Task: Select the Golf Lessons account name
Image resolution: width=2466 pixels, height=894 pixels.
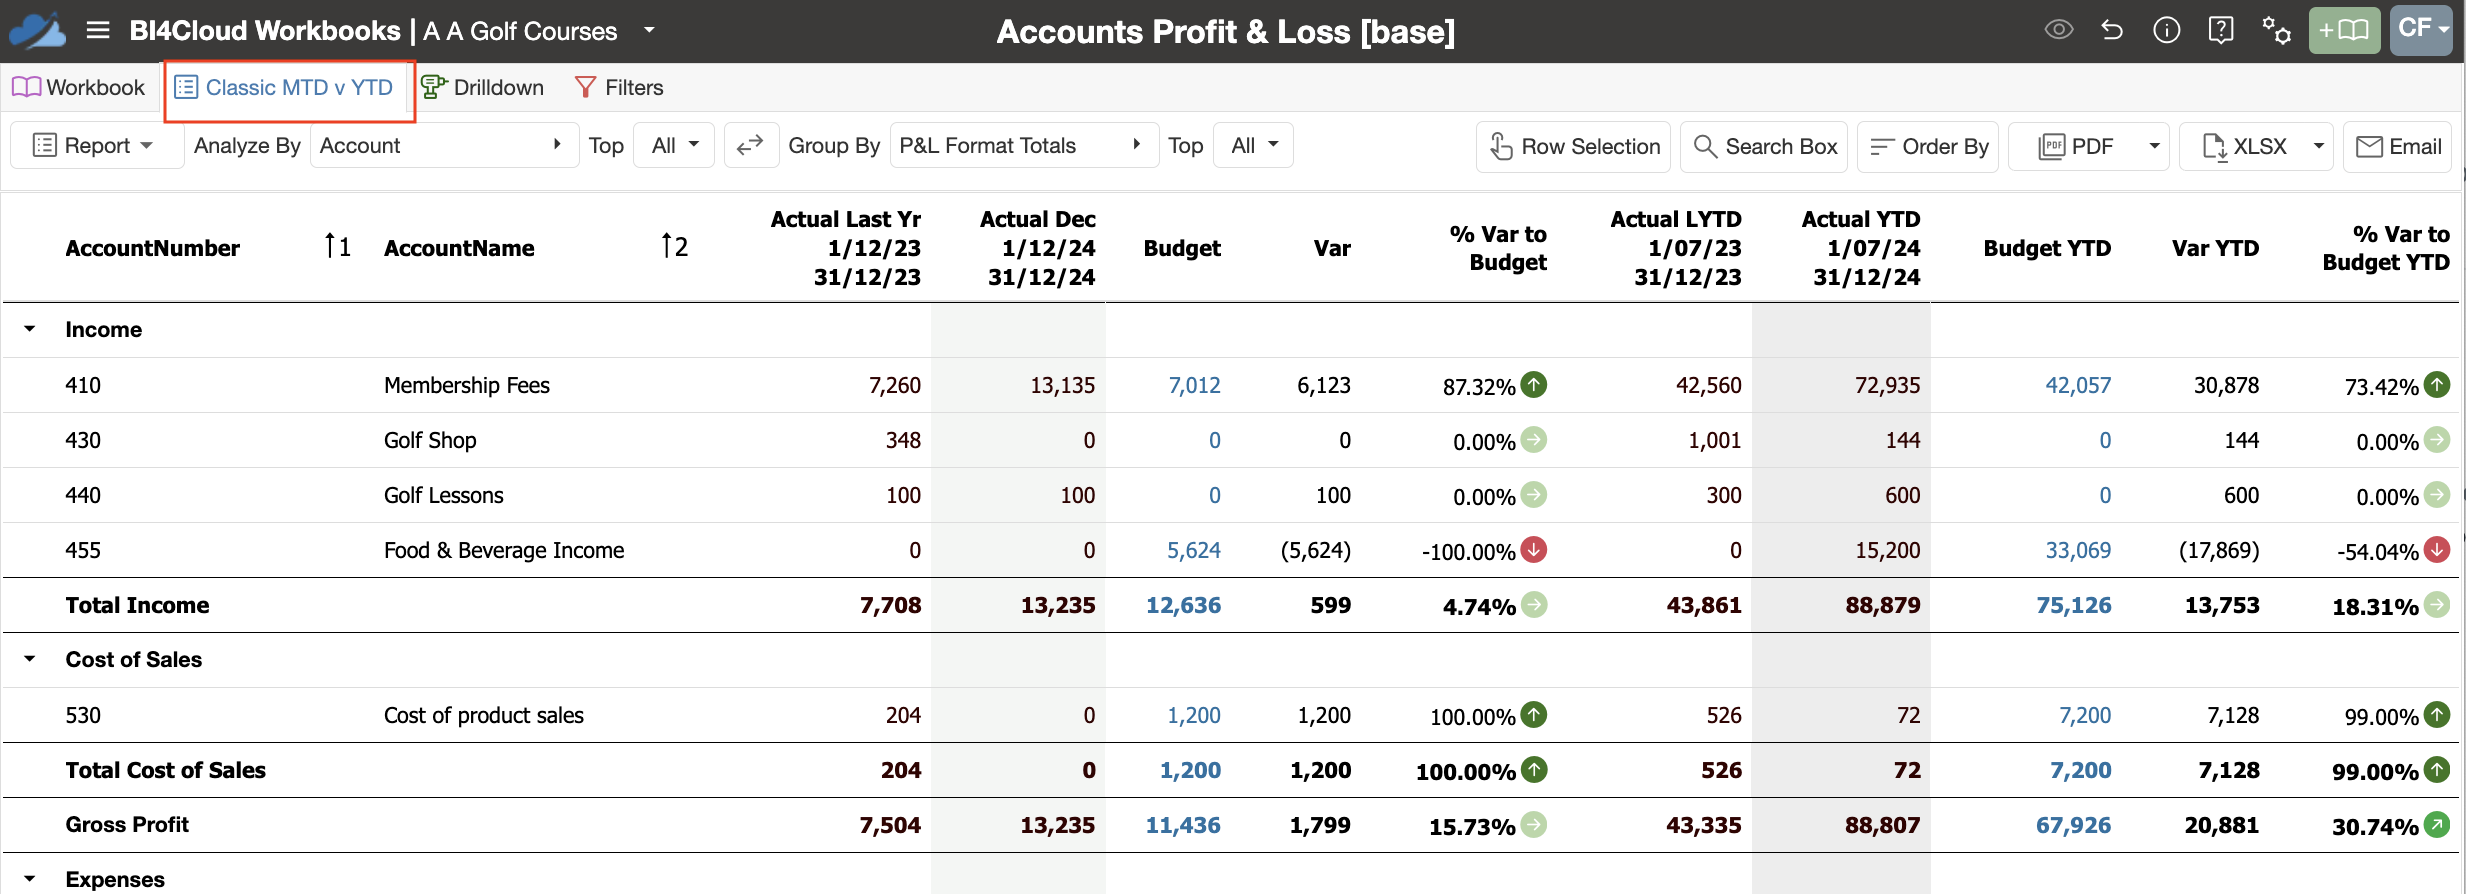Action: click(443, 495)
